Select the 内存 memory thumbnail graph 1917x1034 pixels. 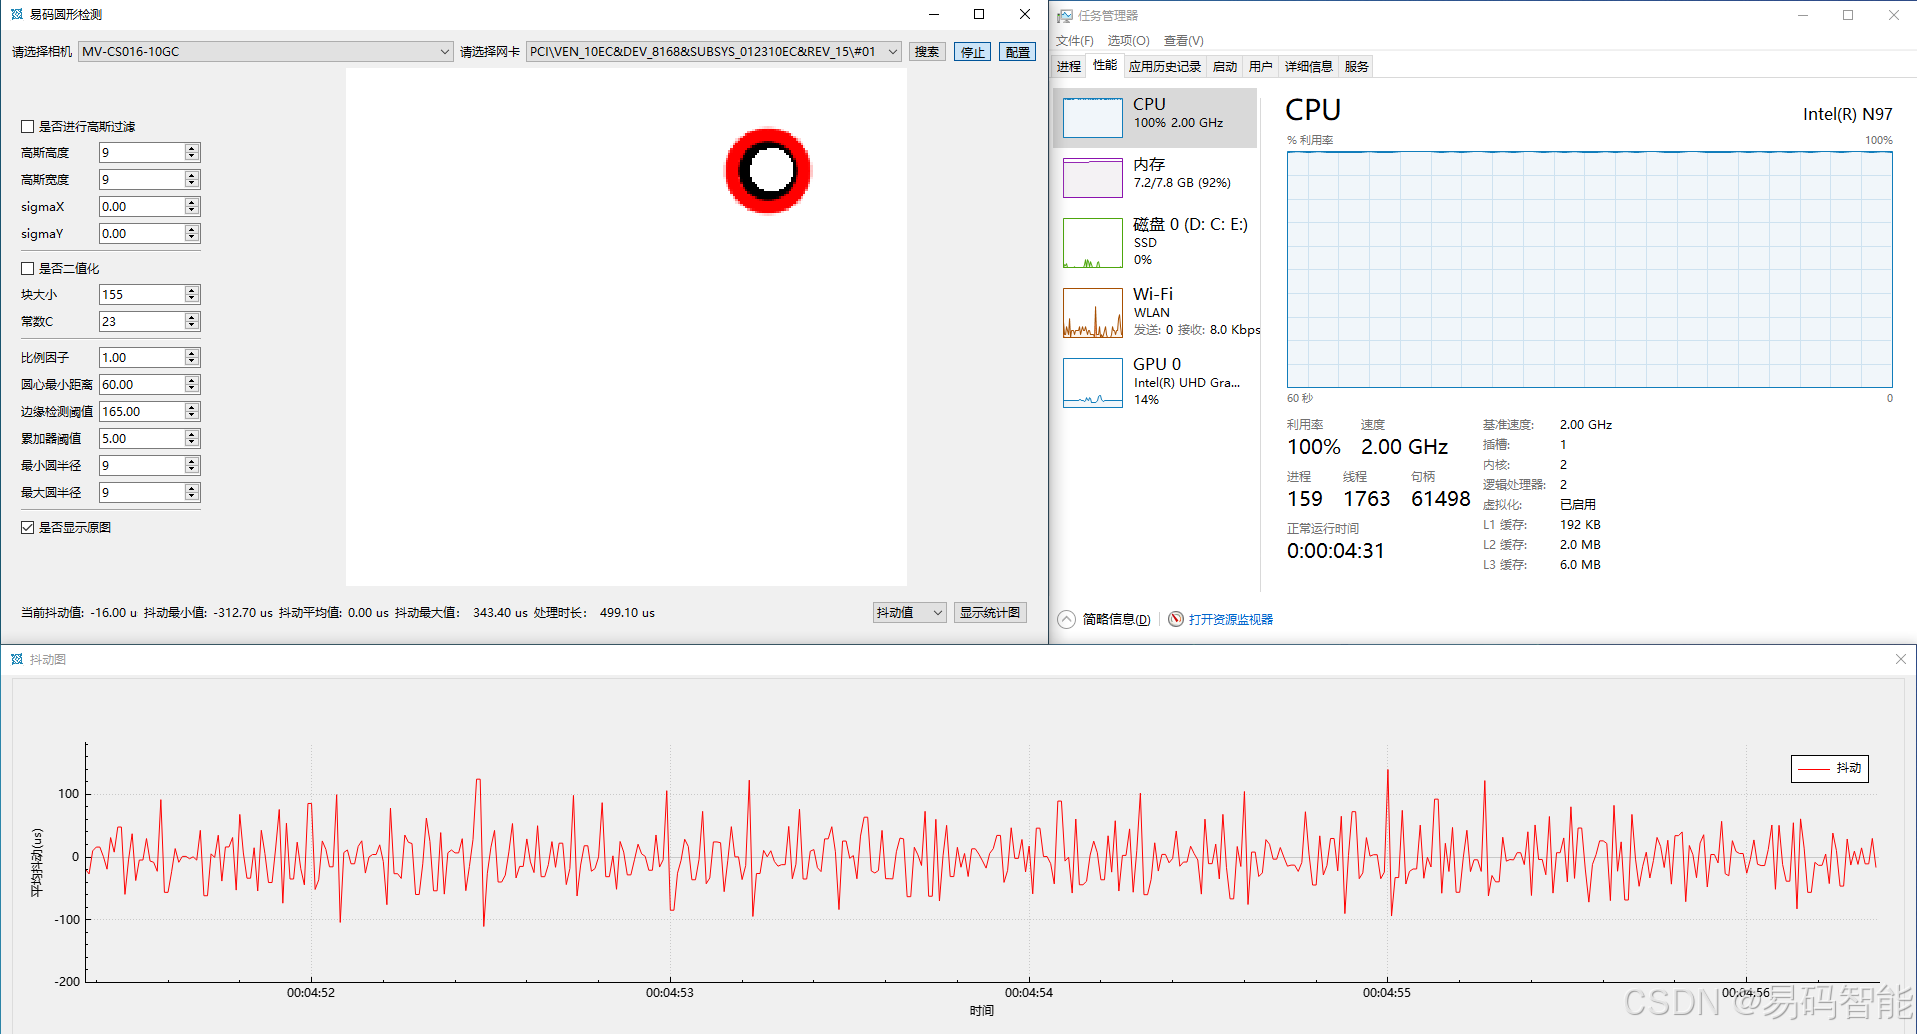coord(1092,178)
